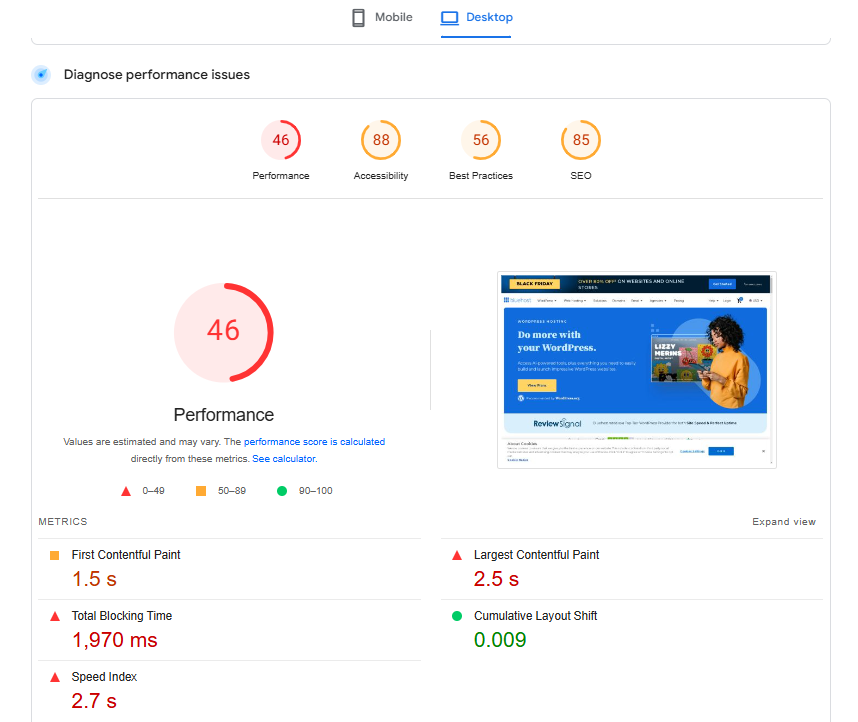
Task: Click the large Performance heading below gauge
Action: coord(224,415)
